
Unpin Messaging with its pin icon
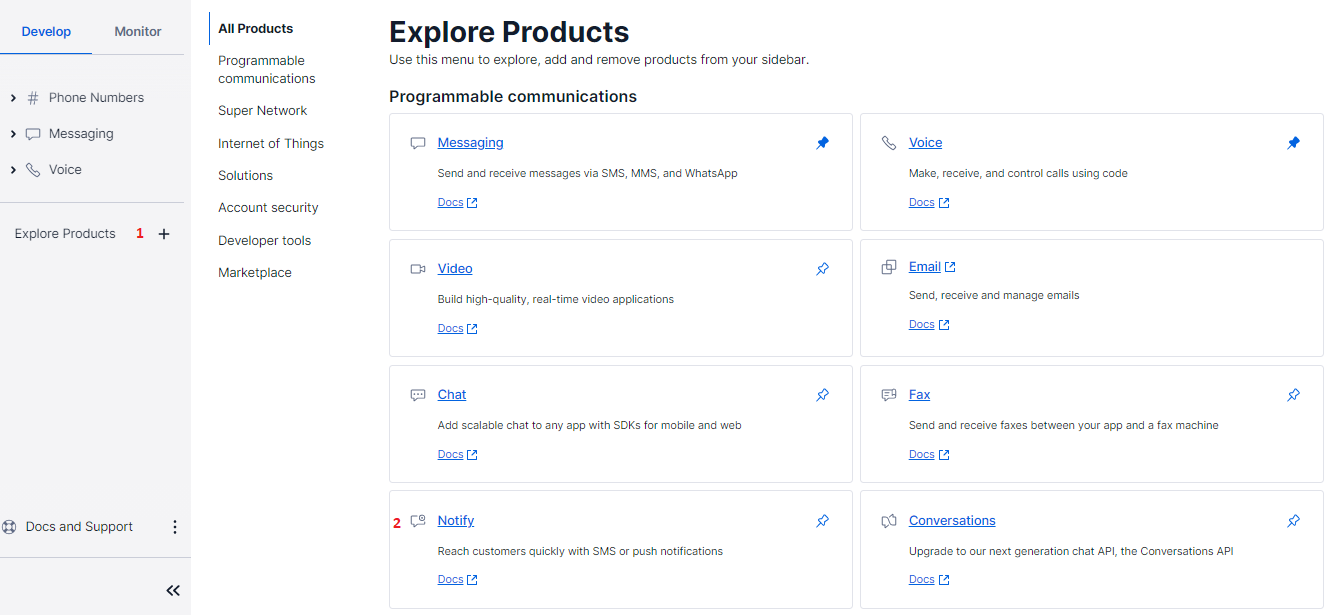tap(822, 143)
